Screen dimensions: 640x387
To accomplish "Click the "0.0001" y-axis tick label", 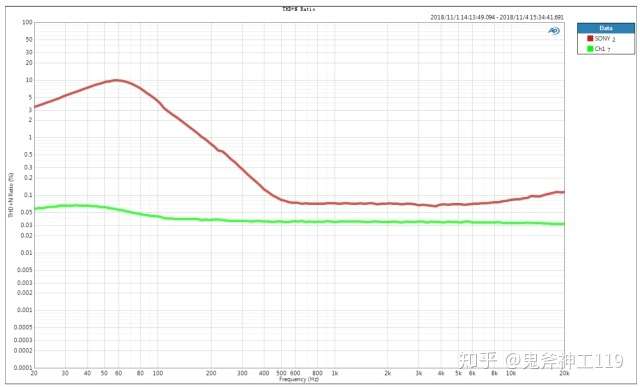I will pos(23,367).
